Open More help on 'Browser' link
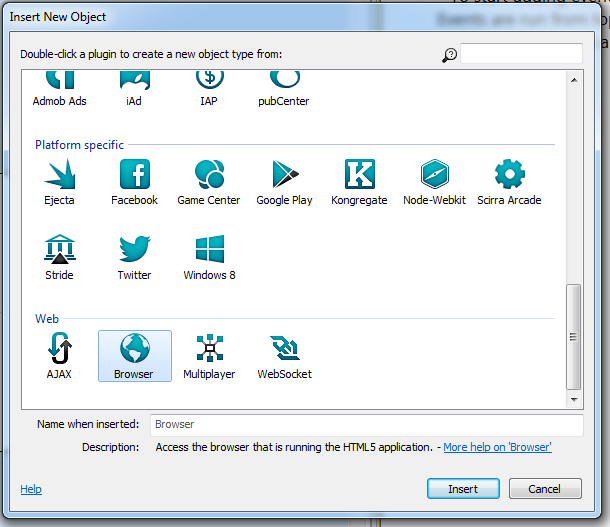 (497, 447)
